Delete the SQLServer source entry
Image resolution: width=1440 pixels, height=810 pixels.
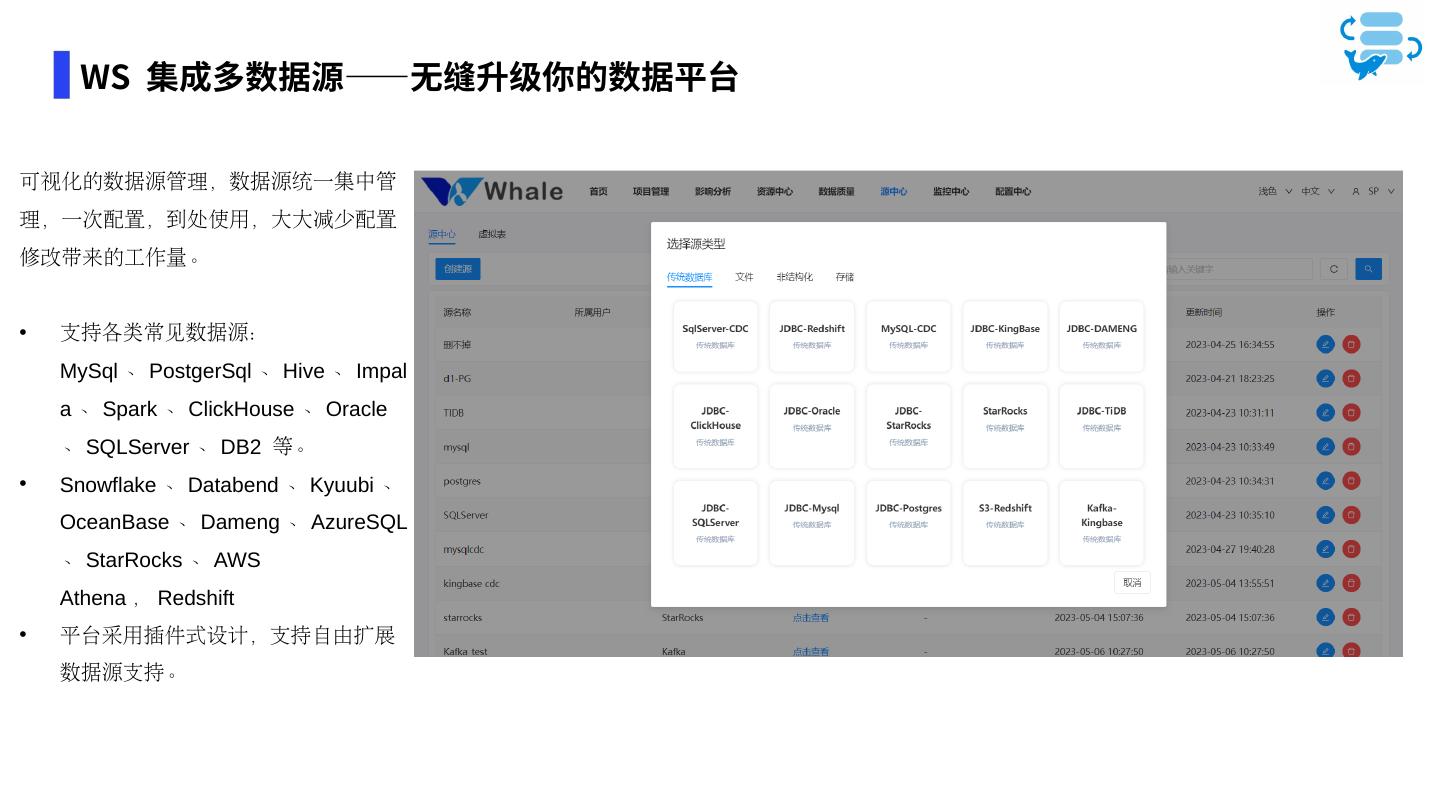tap(1351, 514)
